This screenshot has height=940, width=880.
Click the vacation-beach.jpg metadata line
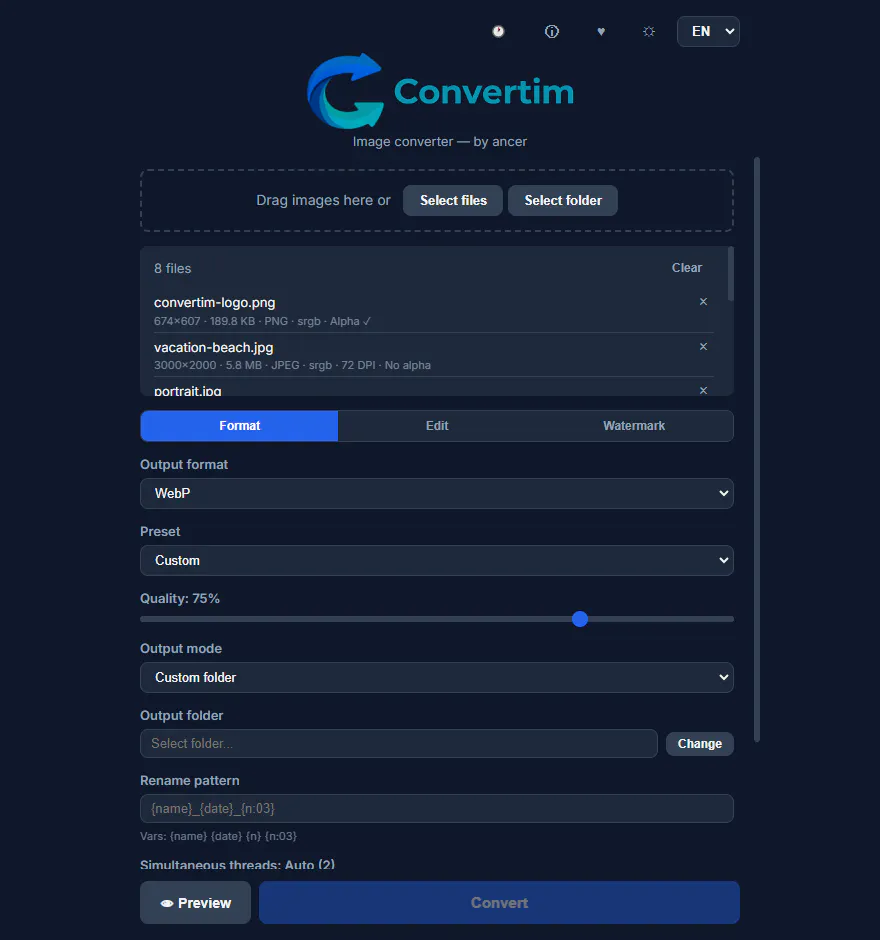(292, 365)
